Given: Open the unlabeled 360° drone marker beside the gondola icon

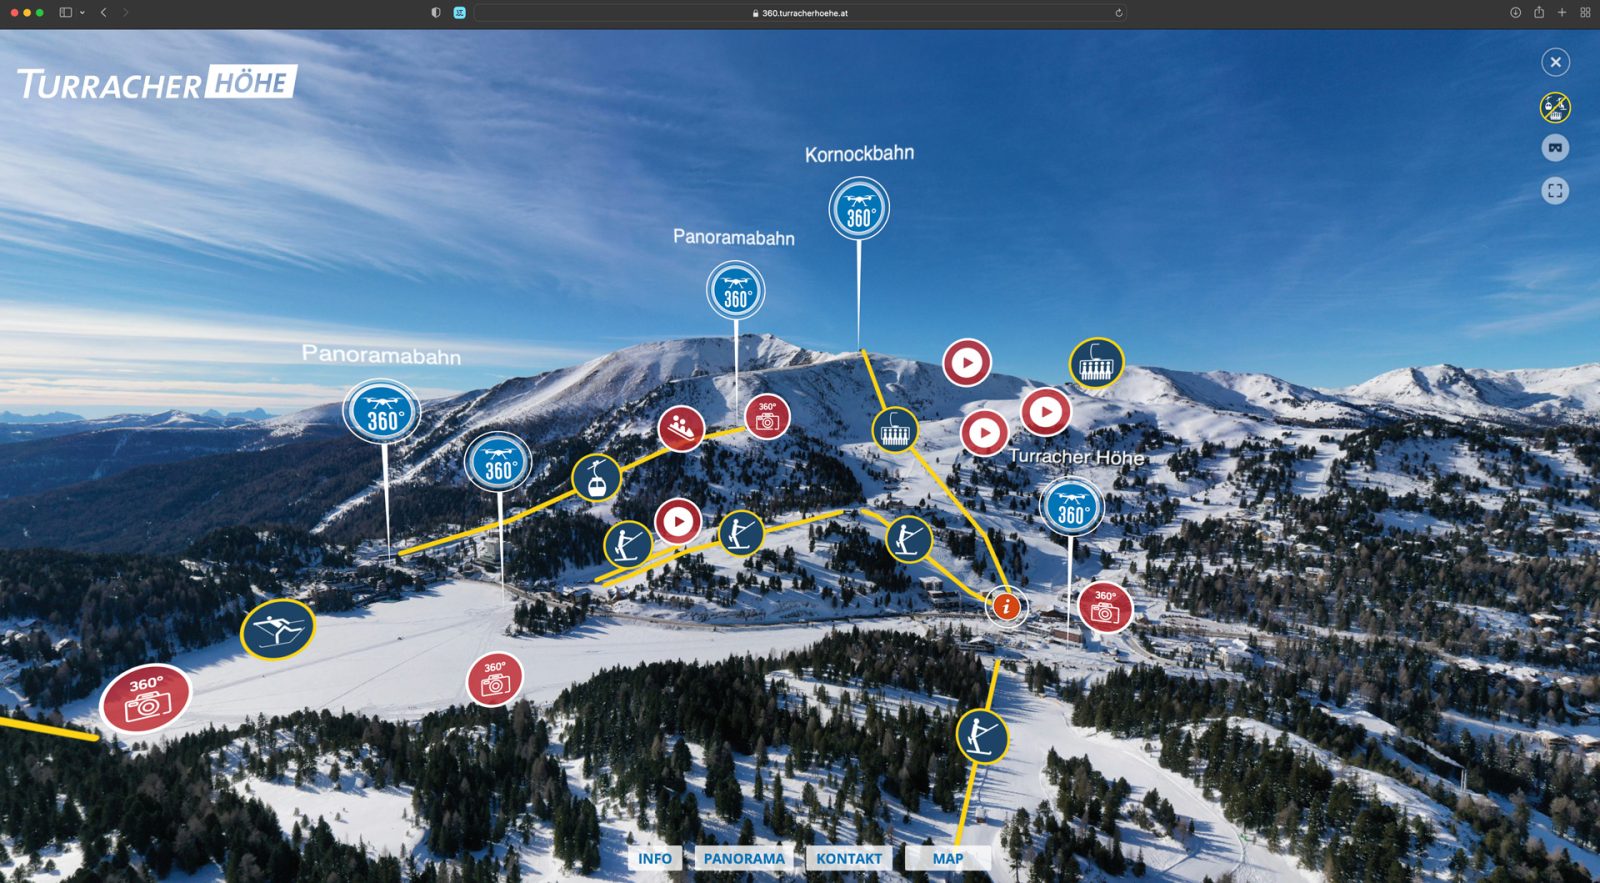Looking at the screenshot, I should pos(498,462).
